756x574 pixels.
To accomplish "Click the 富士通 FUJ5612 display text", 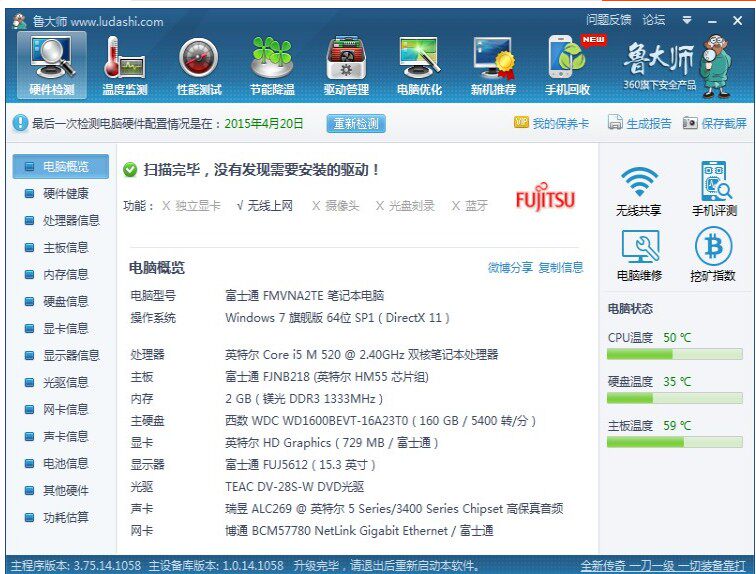I will point(300,465).
